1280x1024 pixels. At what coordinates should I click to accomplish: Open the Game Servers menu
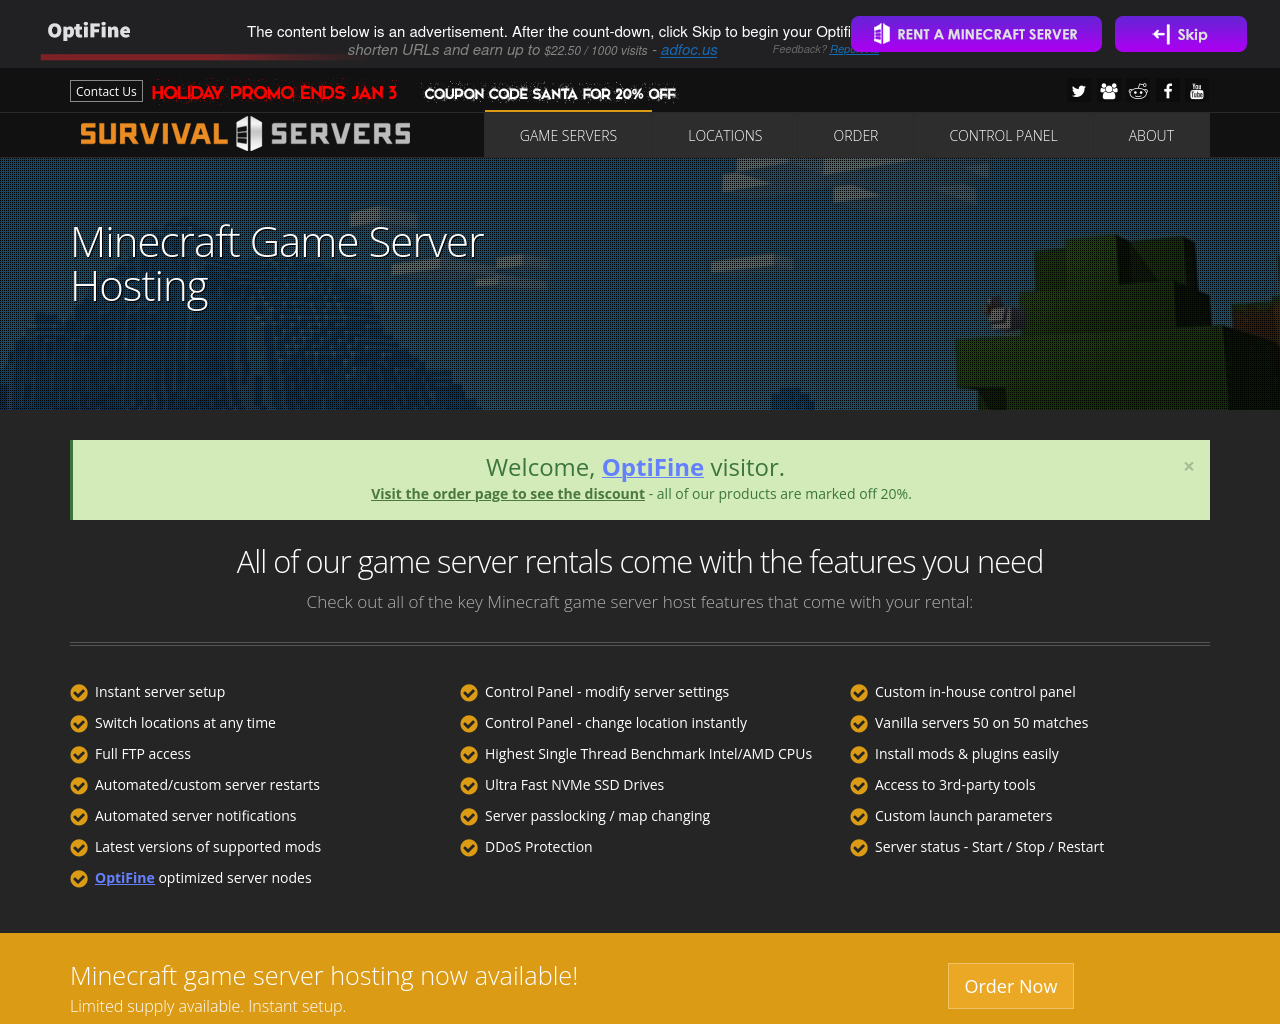click(568, 136)
